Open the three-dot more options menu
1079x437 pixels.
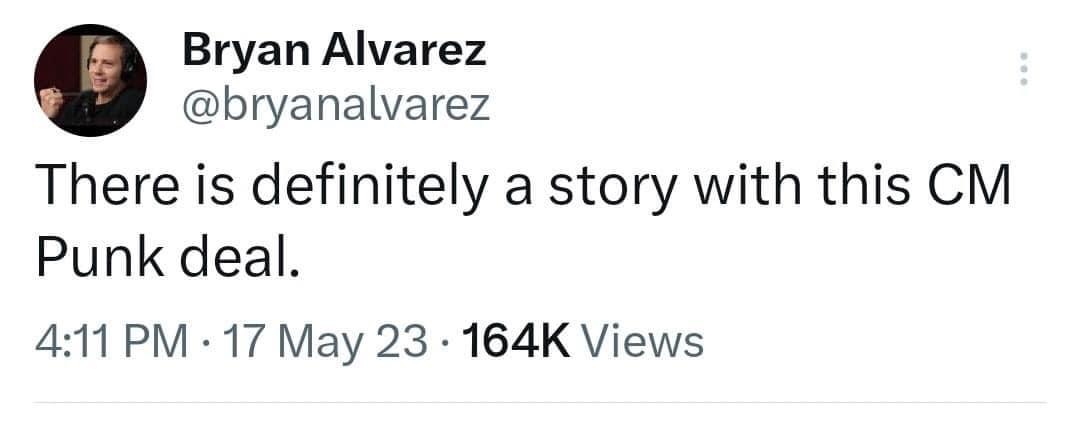(1022, 68)
